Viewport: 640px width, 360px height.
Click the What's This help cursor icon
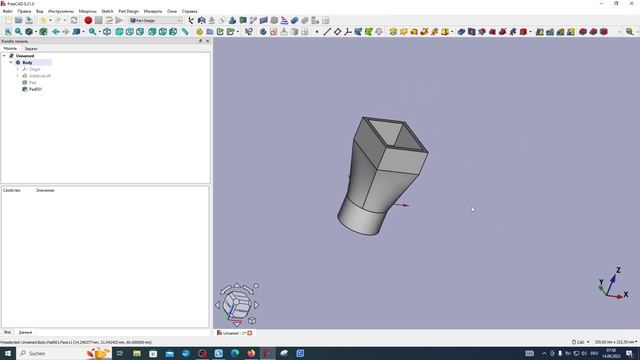[x=249, y=31]
